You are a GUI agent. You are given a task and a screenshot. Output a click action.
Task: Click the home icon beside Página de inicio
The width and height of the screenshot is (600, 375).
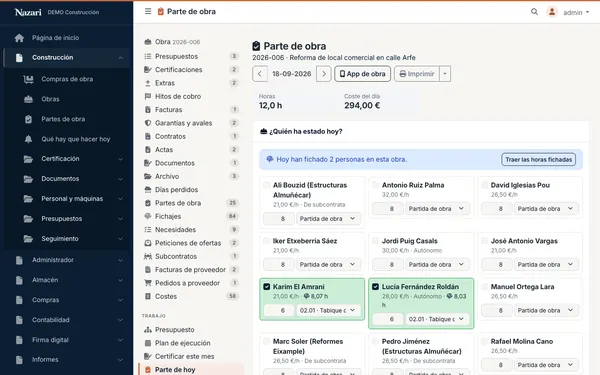pyautogui.click(x=19, y=38)
